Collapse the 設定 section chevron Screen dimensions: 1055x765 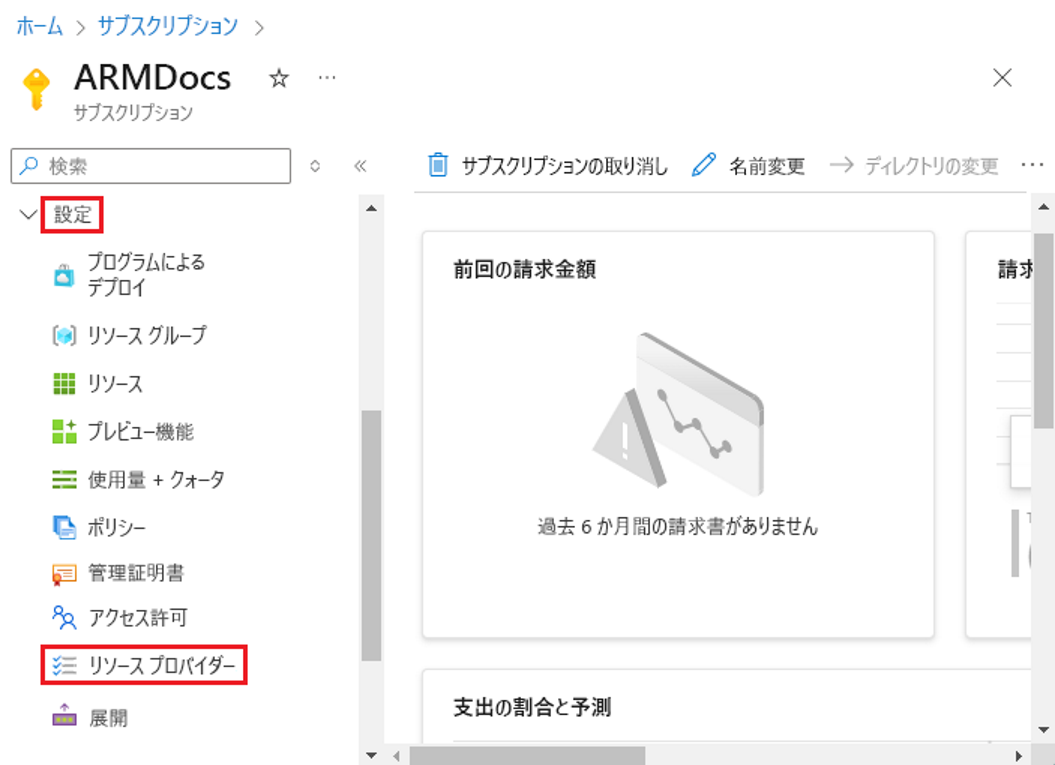28,215
